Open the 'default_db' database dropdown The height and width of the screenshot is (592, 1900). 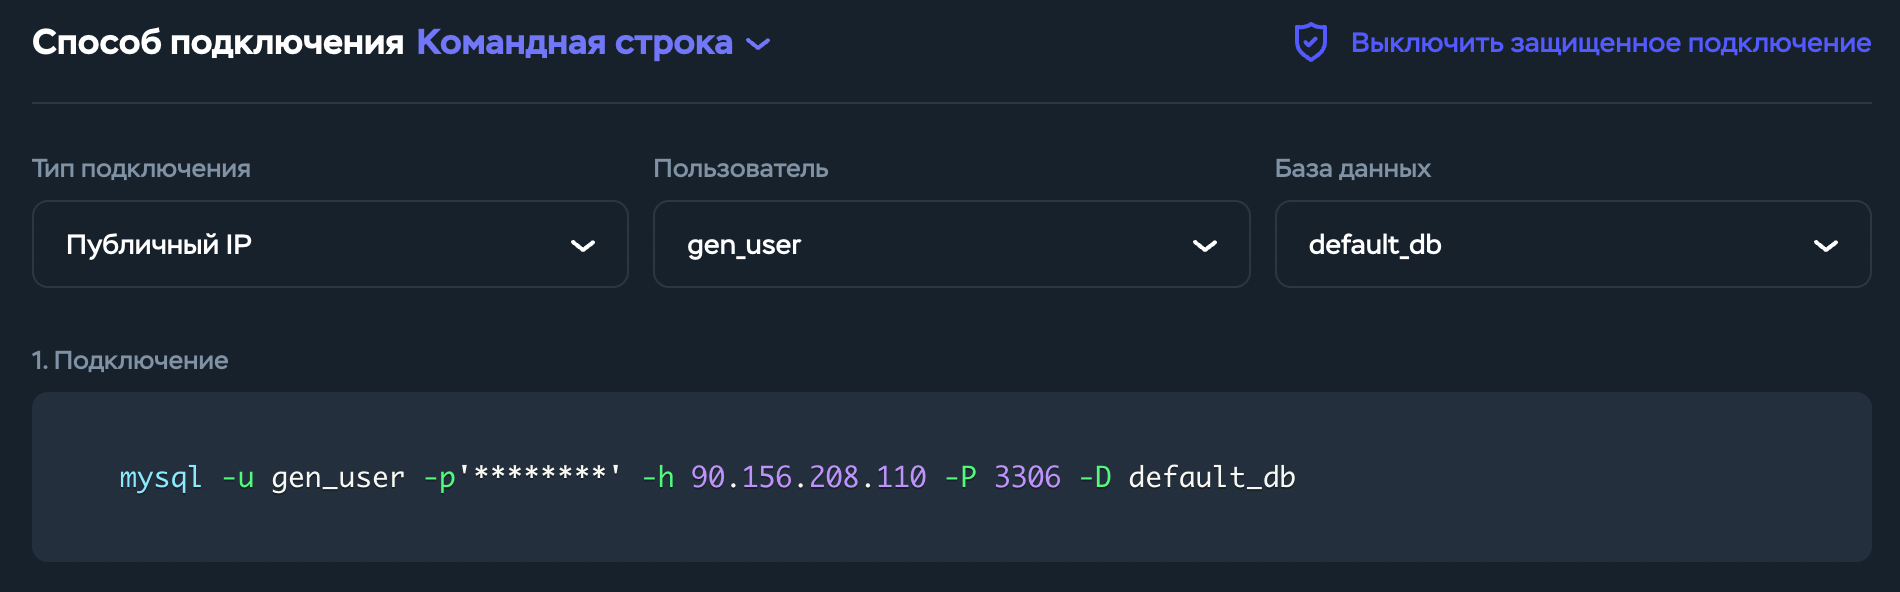[1572, 244]
